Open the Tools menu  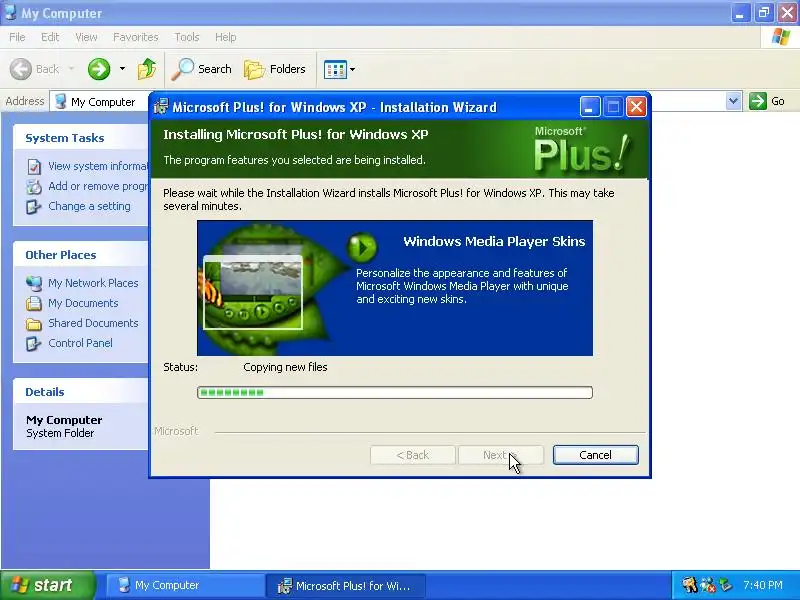pyautogui.click(x=187, y=37)
